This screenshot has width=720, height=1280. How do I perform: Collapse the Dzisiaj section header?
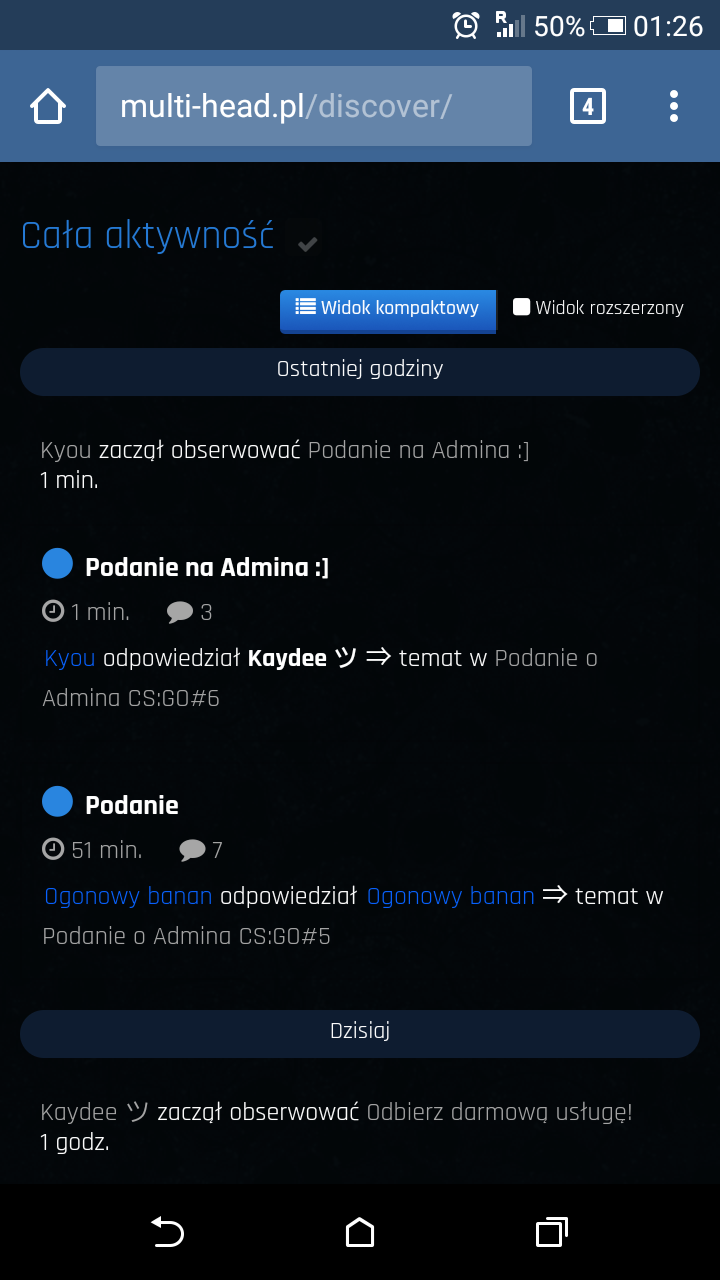(360, 1031)
